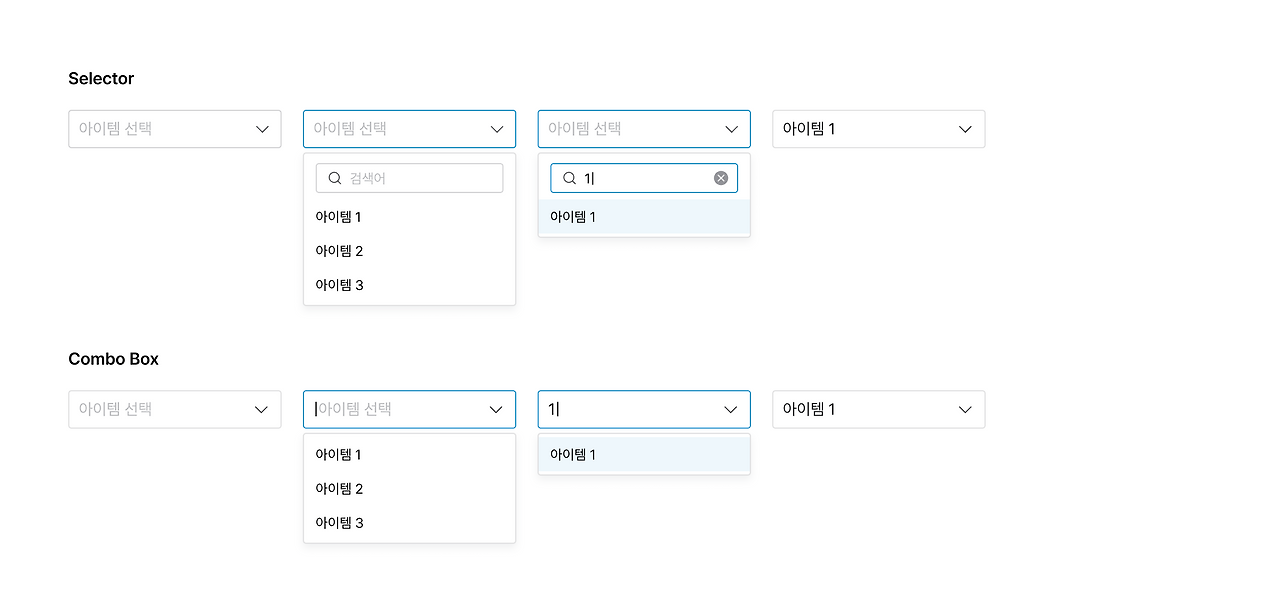
Task: Pick highlighted 아이템 1 in the Combo Box filtered results
Action: [574, 455]
